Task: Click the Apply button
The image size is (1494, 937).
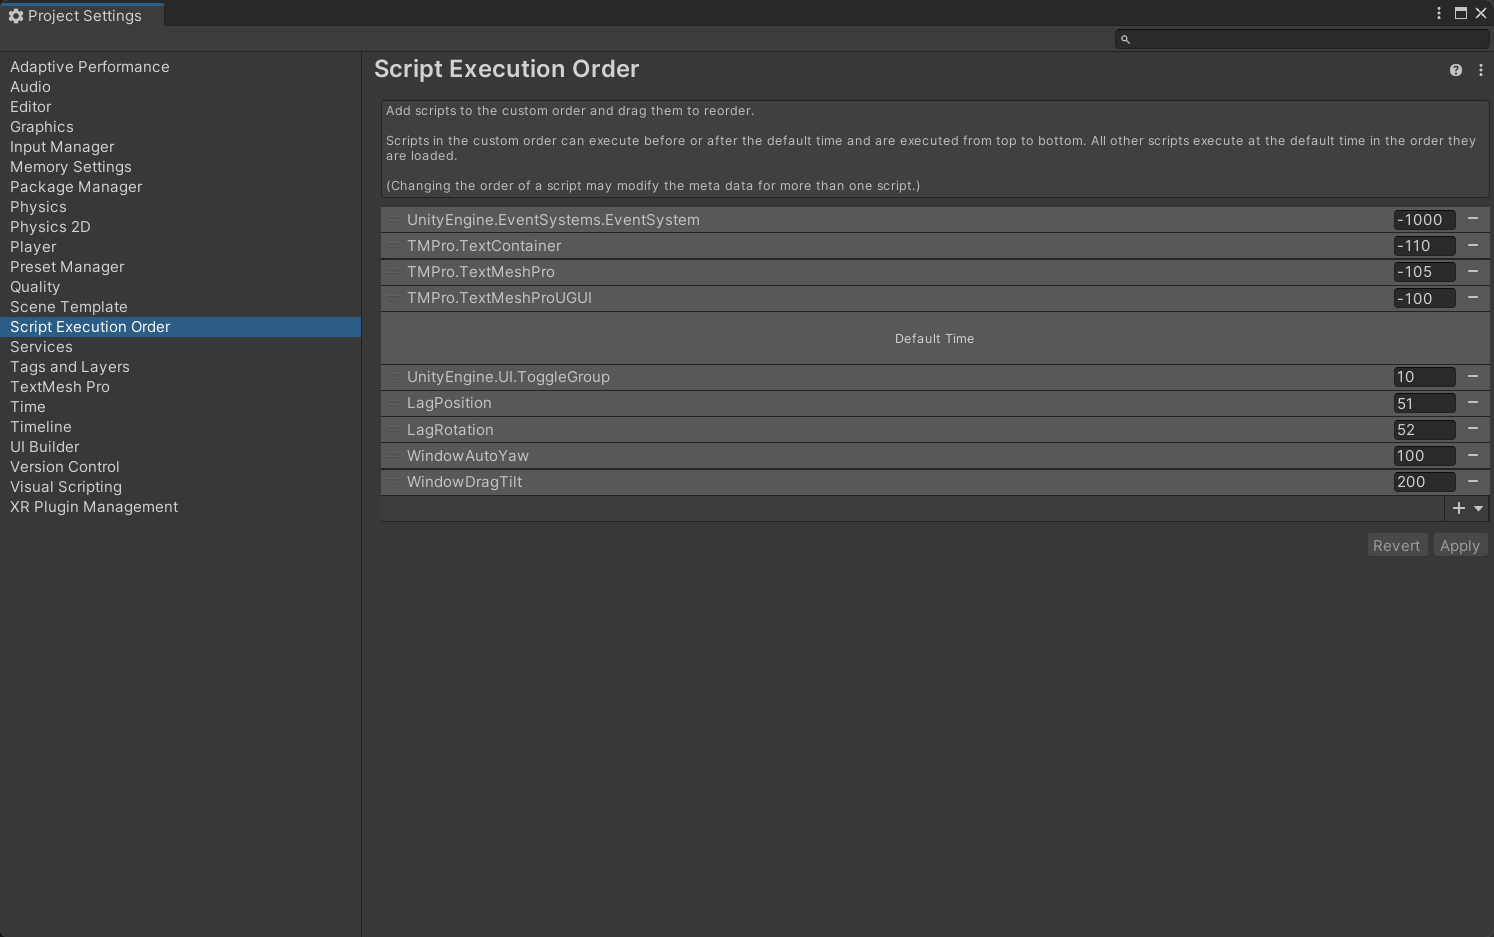Action: (x=1459, y=545)
